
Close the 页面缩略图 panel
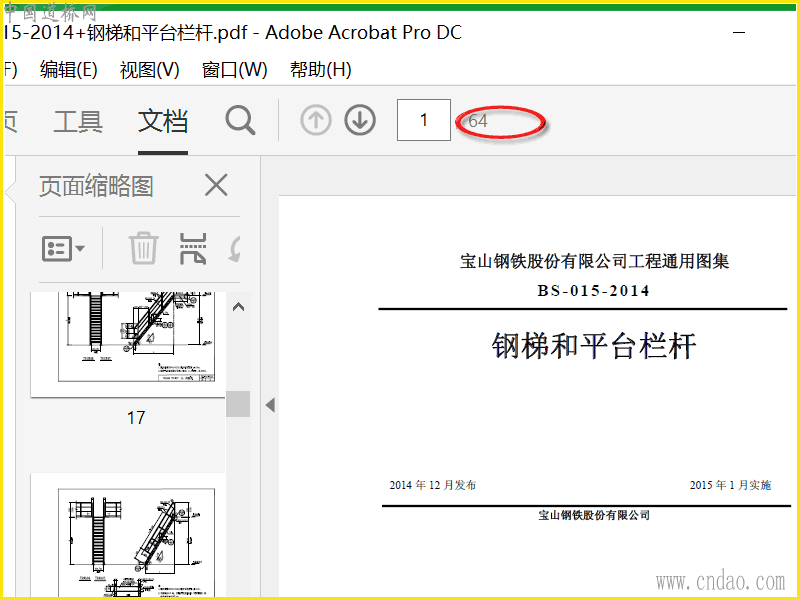[x=216, y=185]
